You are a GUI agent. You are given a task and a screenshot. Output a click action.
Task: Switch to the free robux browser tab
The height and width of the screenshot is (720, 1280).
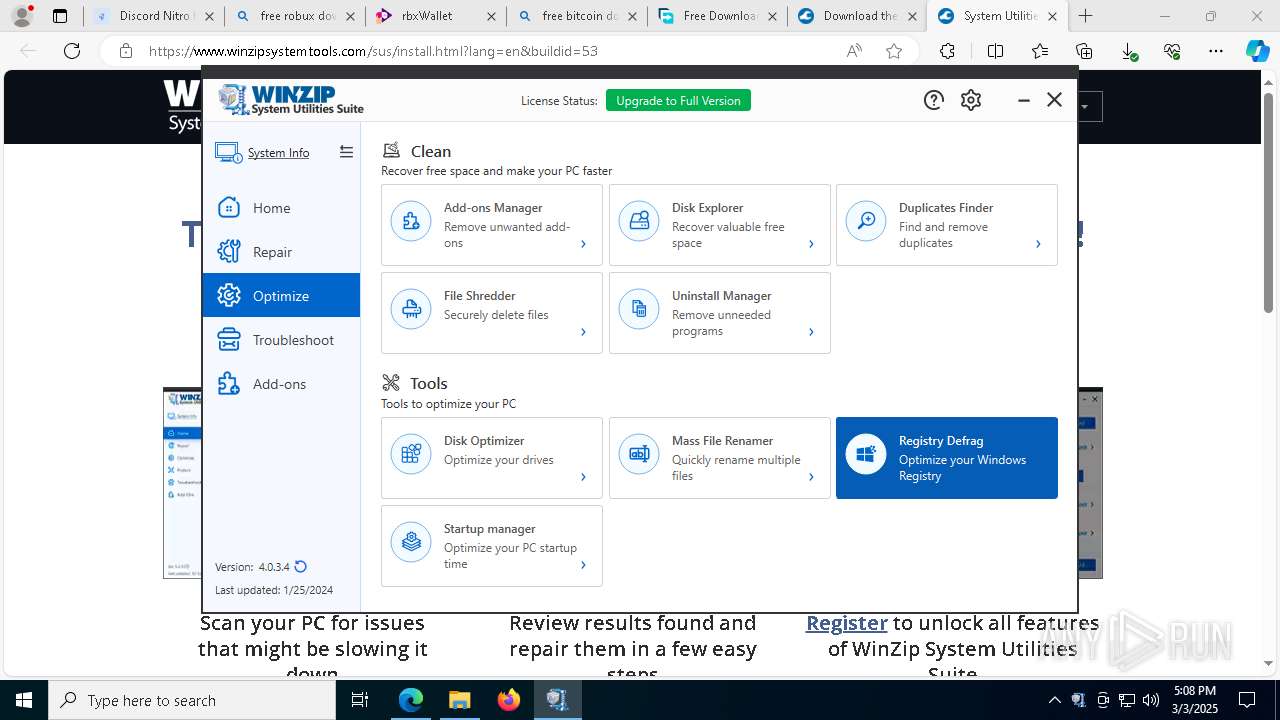click(294, 16)
